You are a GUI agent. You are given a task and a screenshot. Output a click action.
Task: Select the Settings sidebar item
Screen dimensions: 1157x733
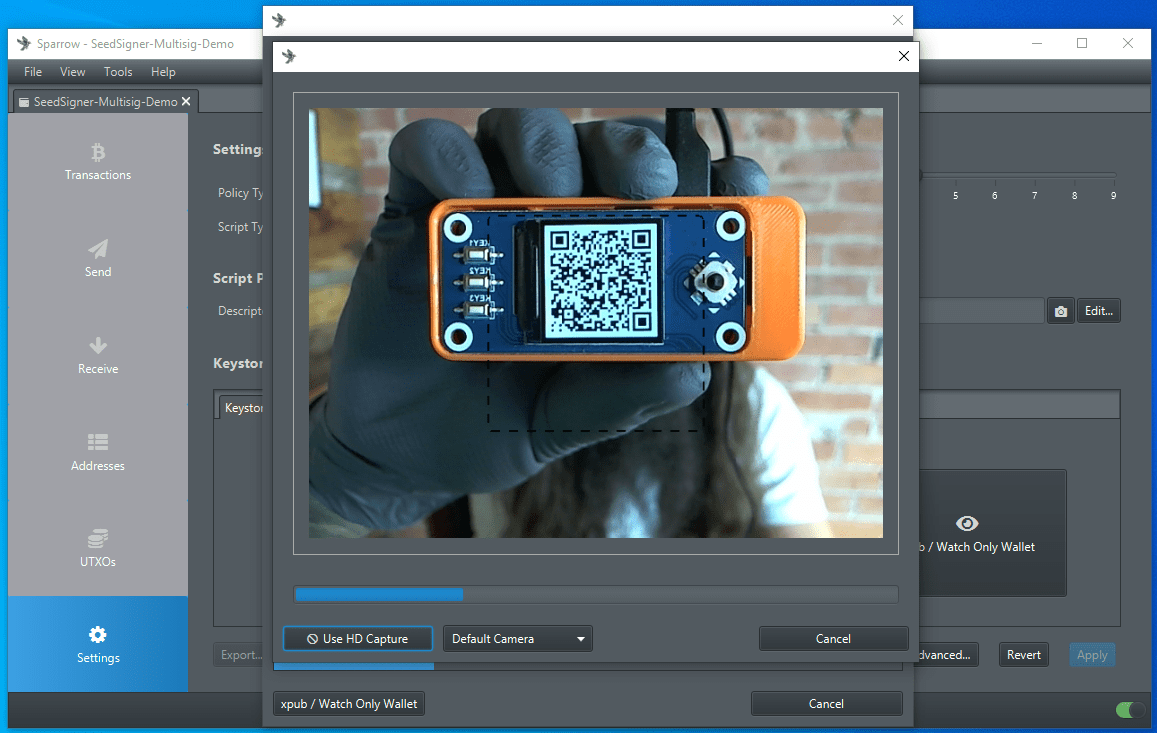[98, 645]
